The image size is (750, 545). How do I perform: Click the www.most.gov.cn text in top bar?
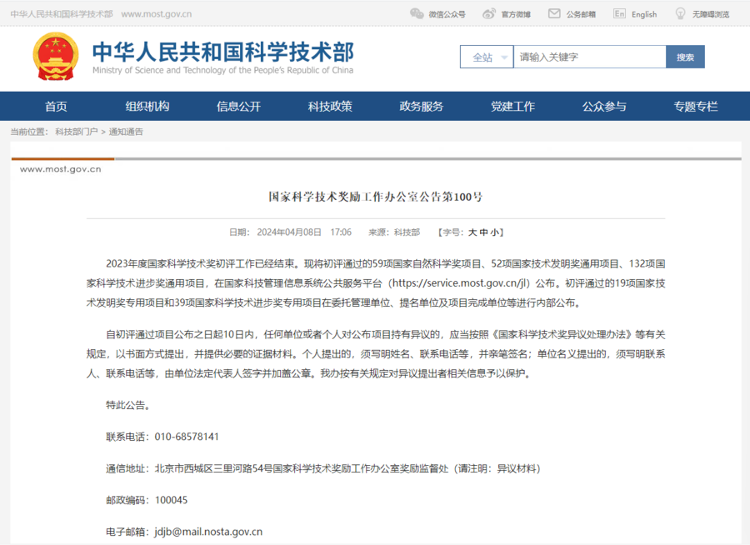point(156,14)
